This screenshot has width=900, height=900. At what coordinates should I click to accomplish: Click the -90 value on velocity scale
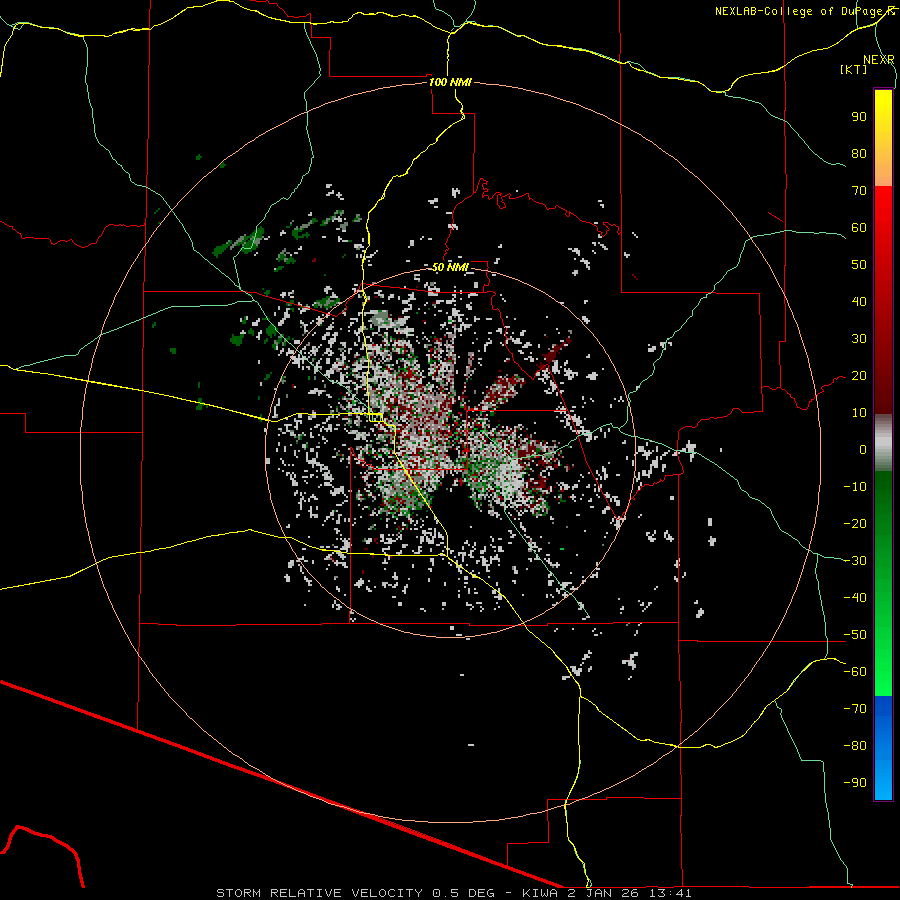point(855,783)
